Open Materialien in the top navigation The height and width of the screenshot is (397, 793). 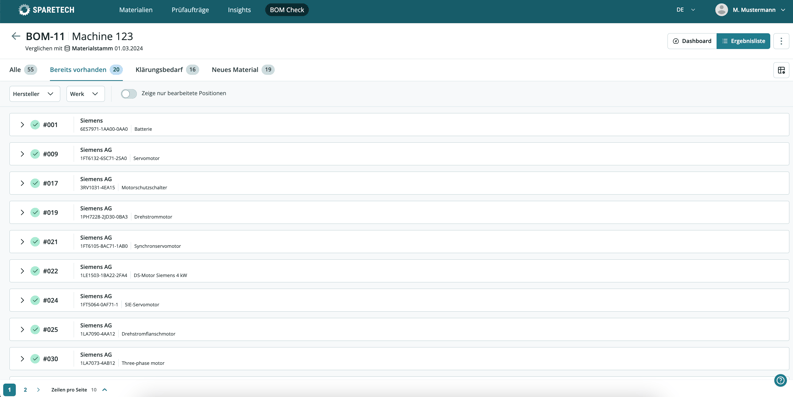(x=136, y=10)
